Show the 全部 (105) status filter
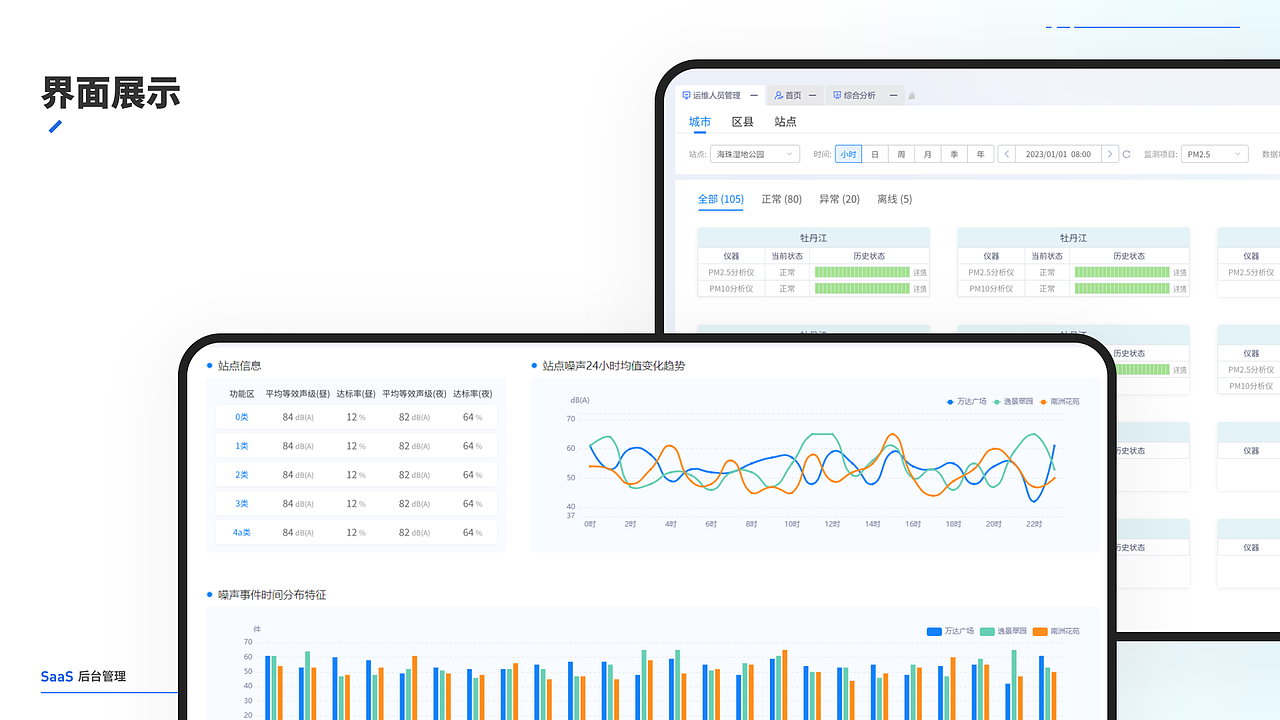 tap(721, 199)
